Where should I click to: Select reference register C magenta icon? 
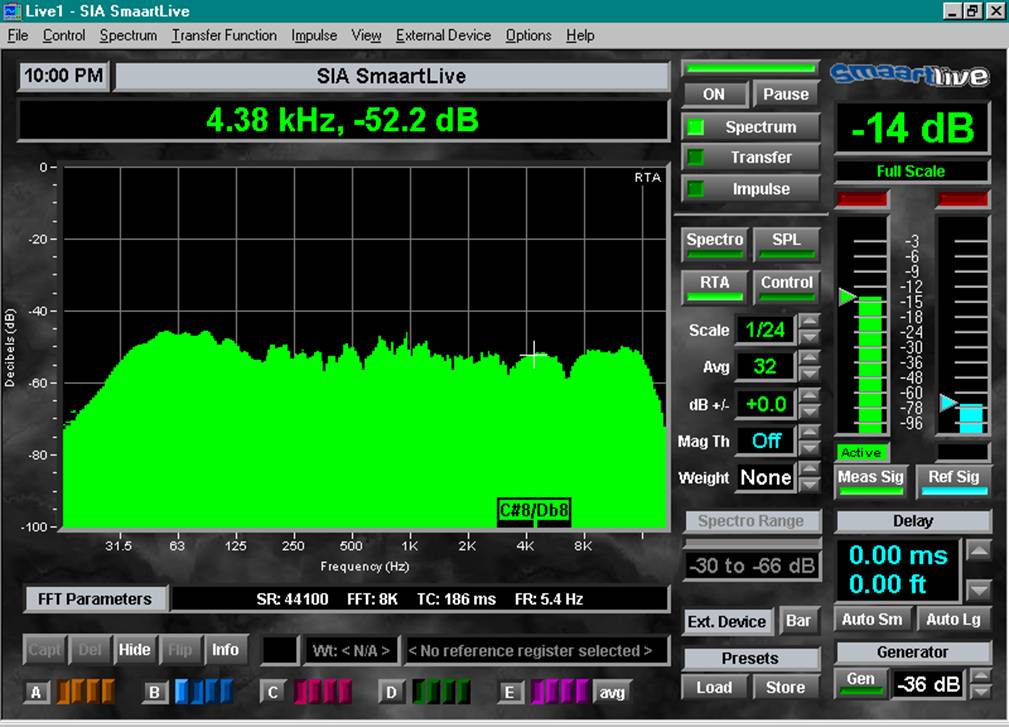[322, 691]
